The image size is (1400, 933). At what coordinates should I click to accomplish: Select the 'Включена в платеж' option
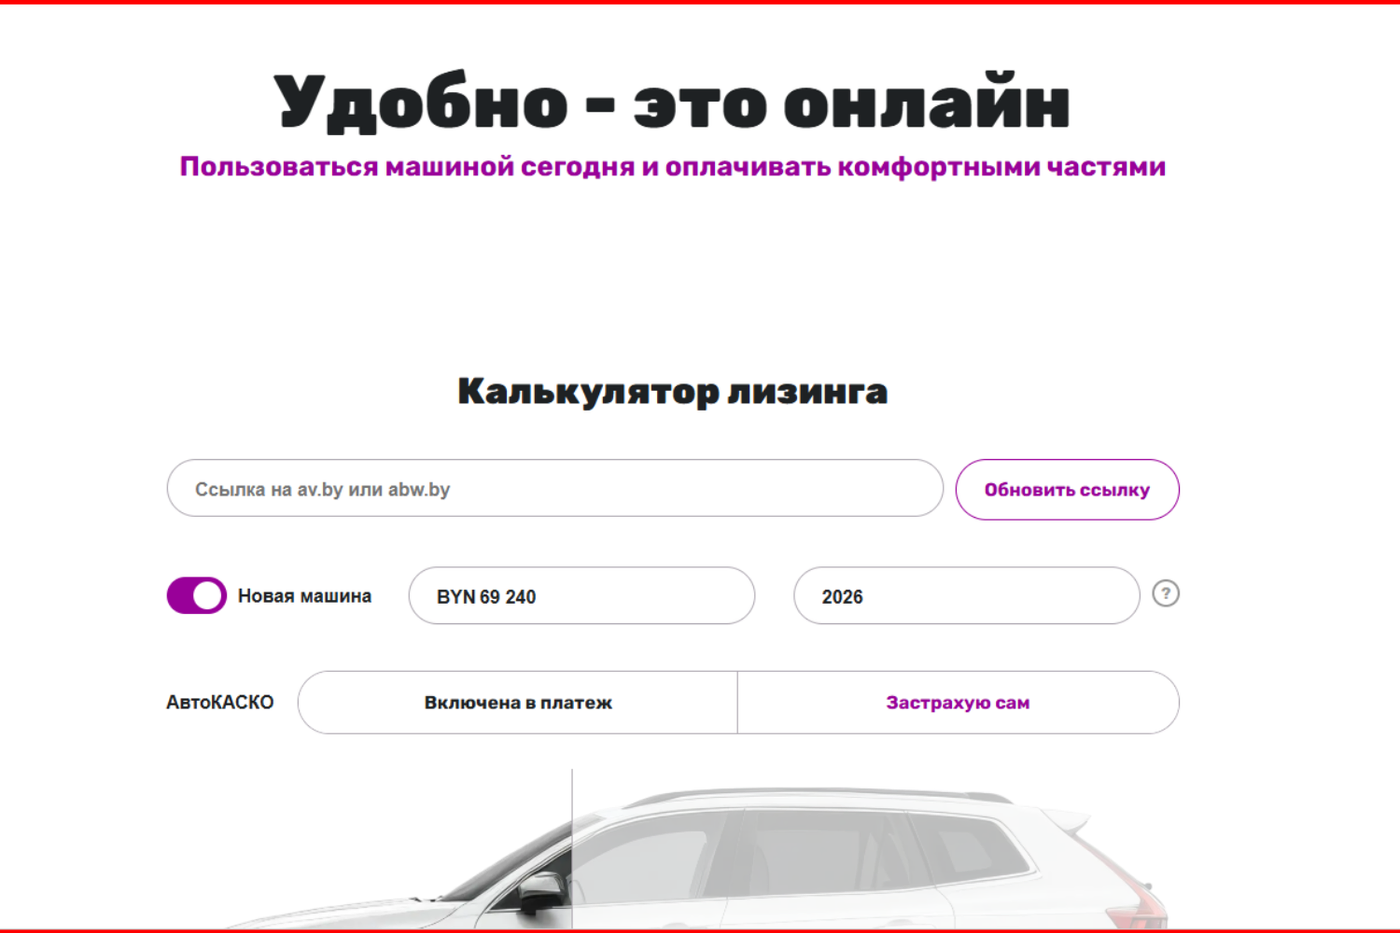tap(518, 702)
